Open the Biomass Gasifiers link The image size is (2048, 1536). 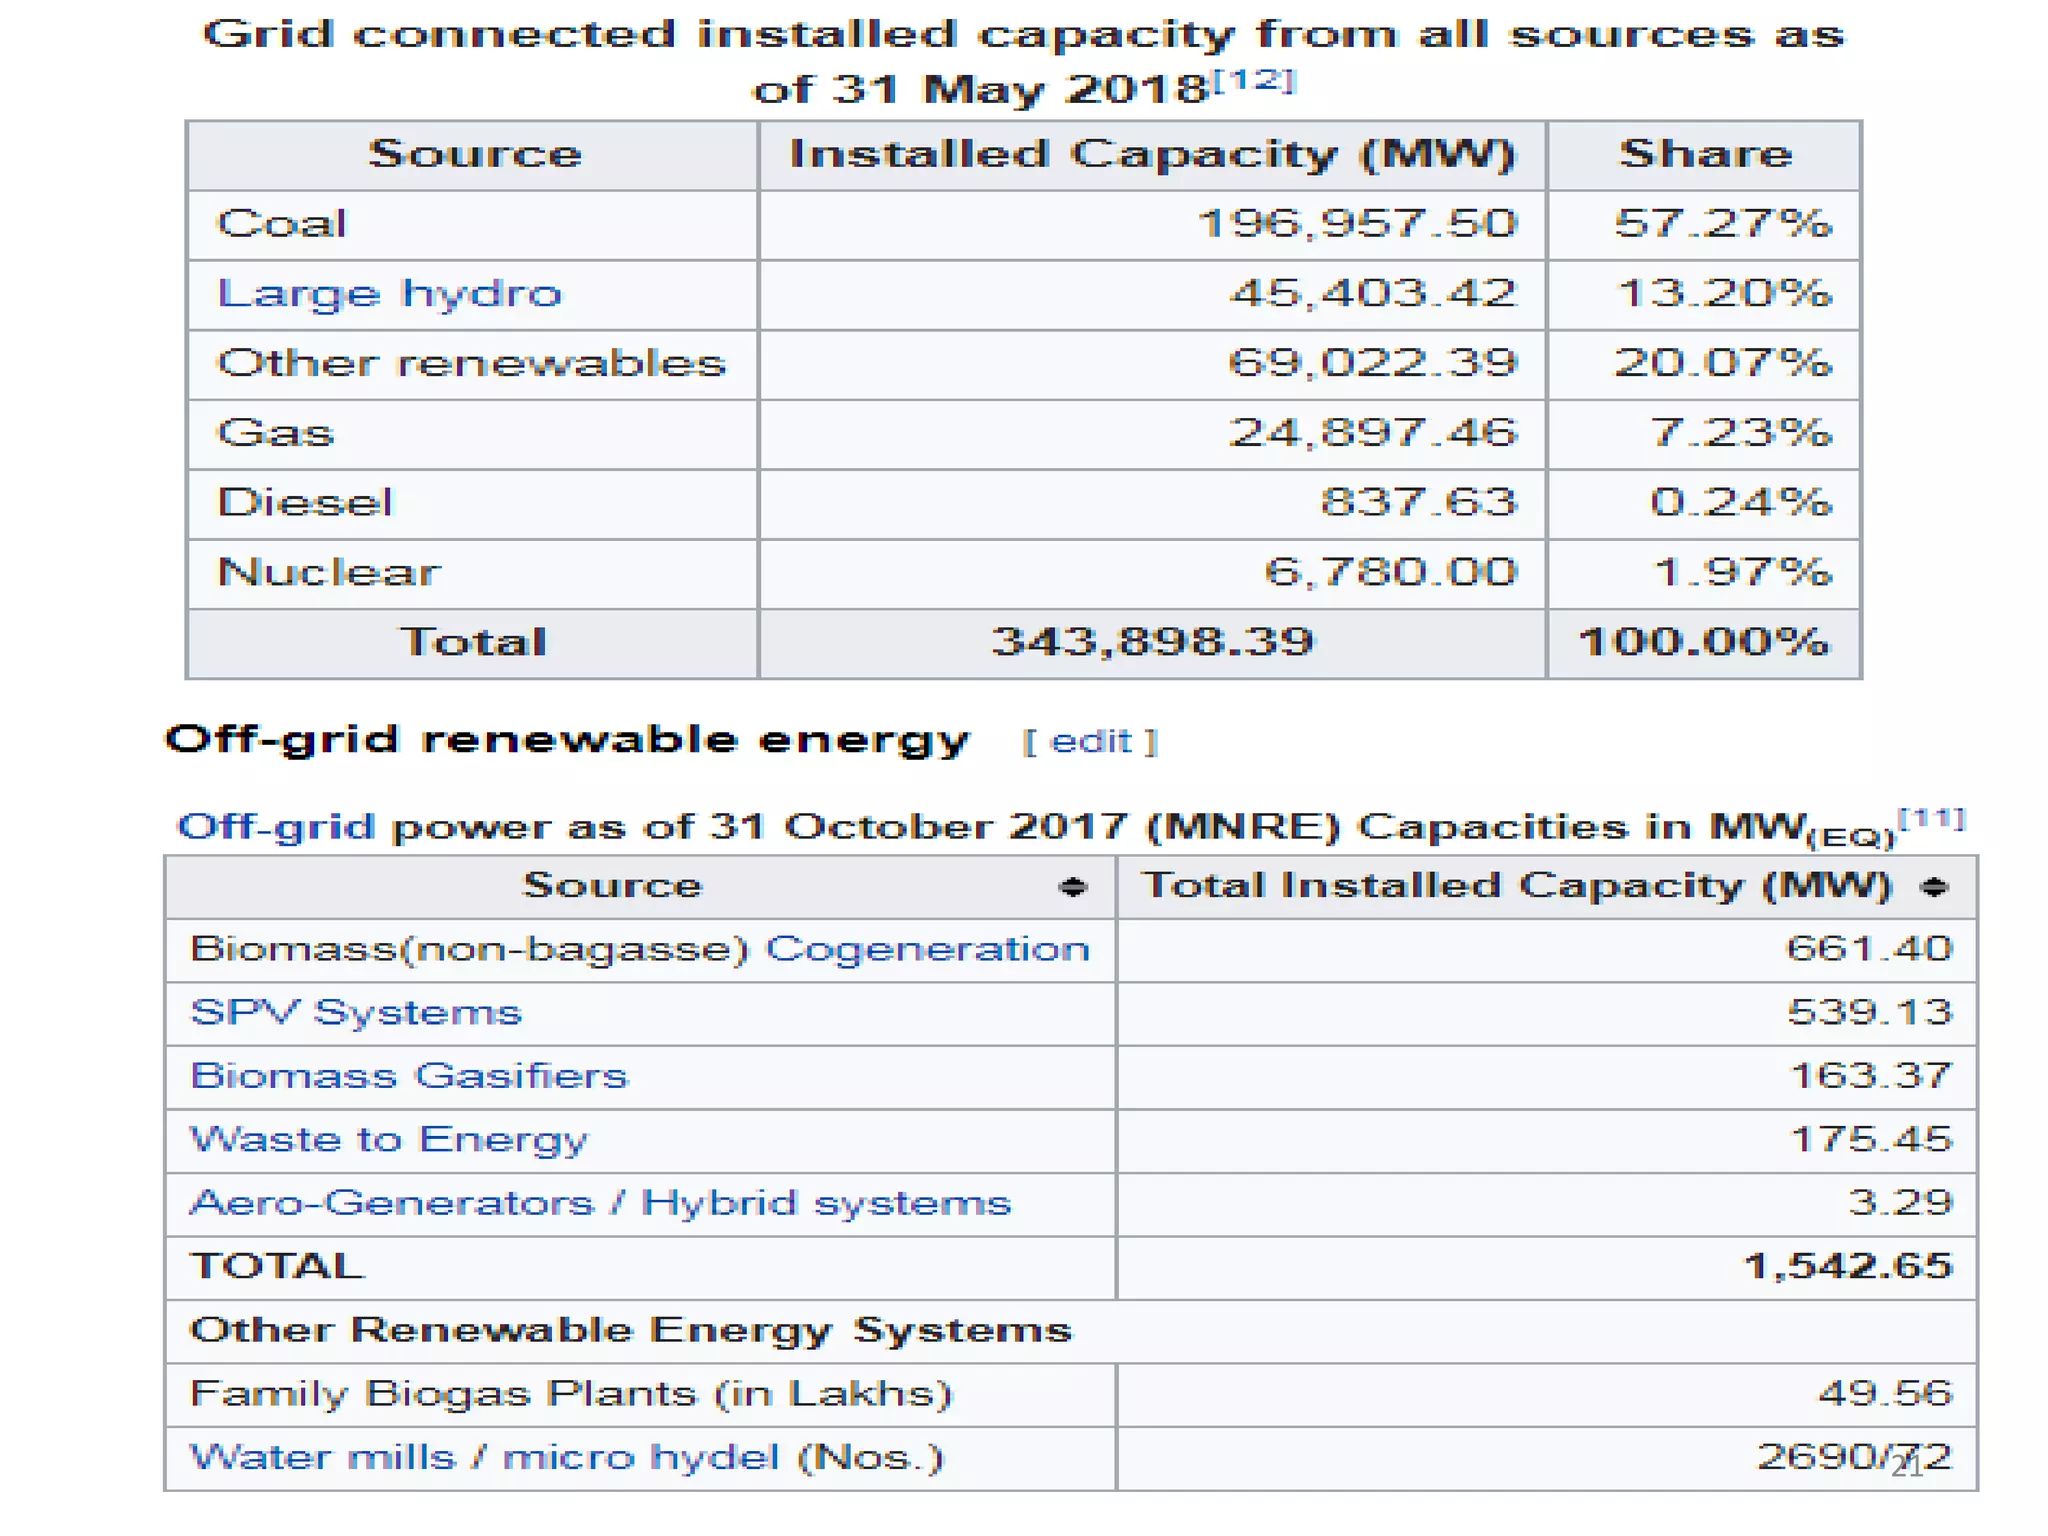click(409, 1076)
